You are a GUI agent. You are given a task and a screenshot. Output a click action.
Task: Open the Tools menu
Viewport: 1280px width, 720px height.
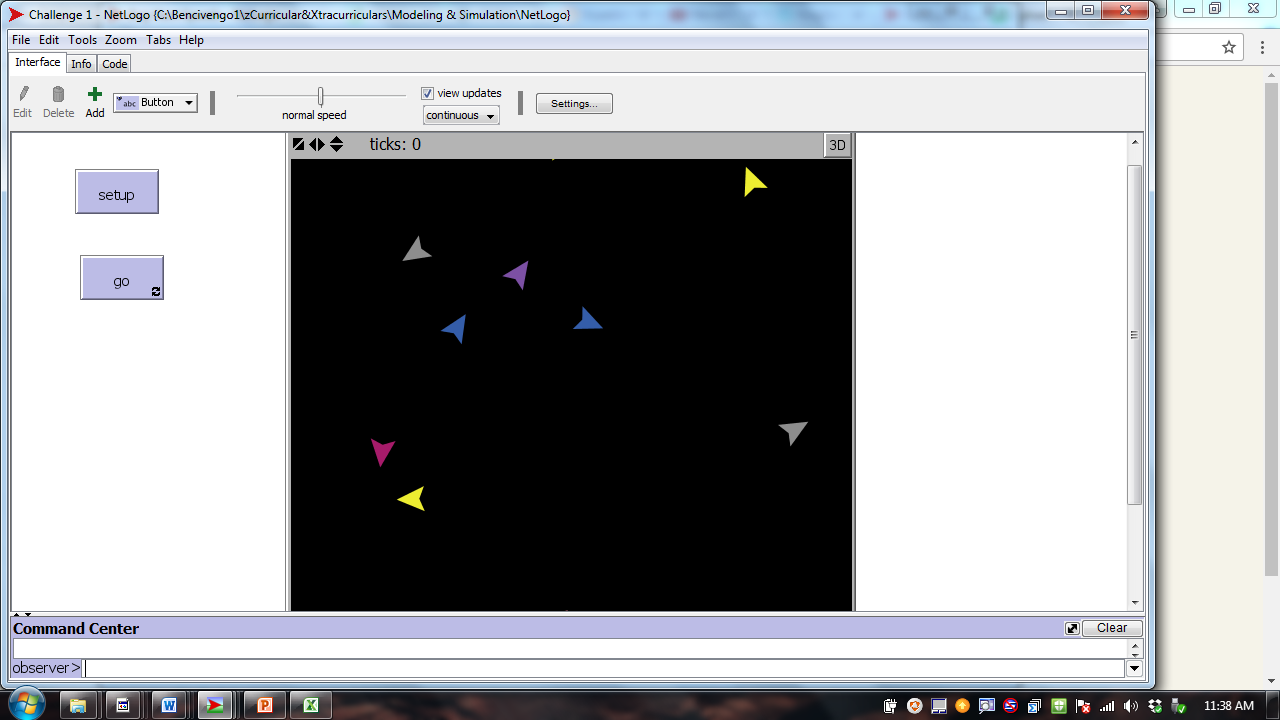[83, 40]
